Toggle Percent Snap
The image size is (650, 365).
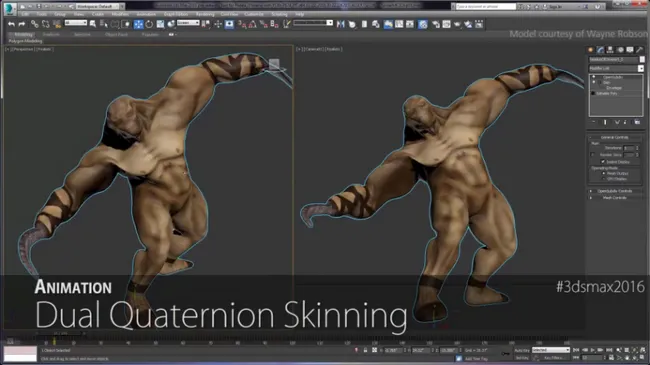(263, 24)
